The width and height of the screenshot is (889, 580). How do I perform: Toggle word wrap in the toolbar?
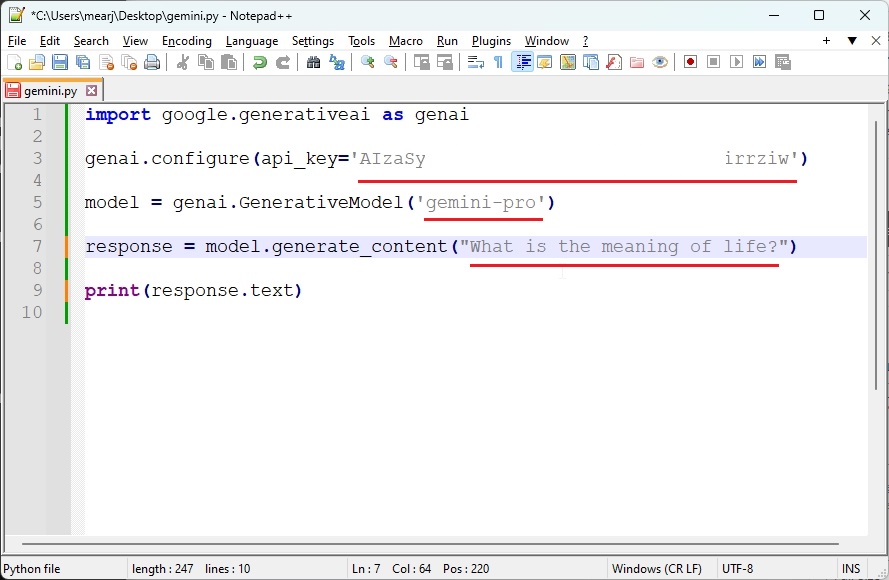pyautogui.click(x=476, y=61)
